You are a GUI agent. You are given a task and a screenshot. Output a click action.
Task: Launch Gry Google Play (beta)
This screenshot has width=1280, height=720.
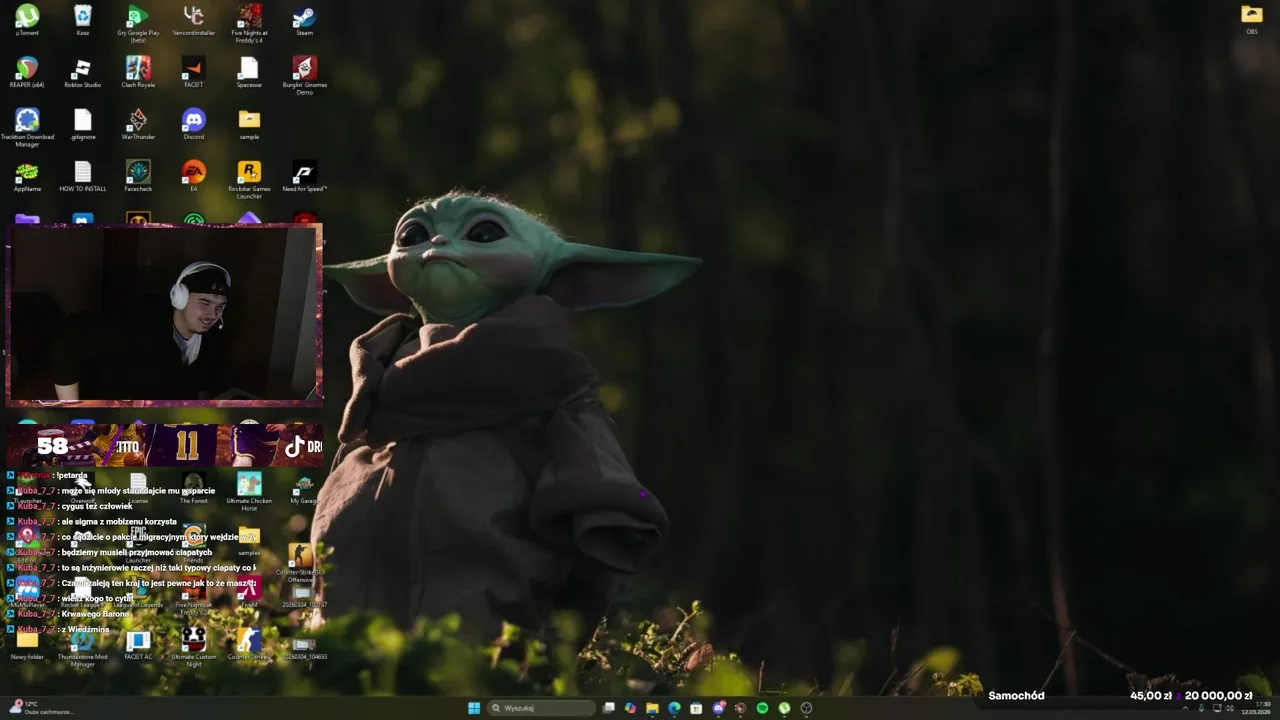[x=138, y=23]
